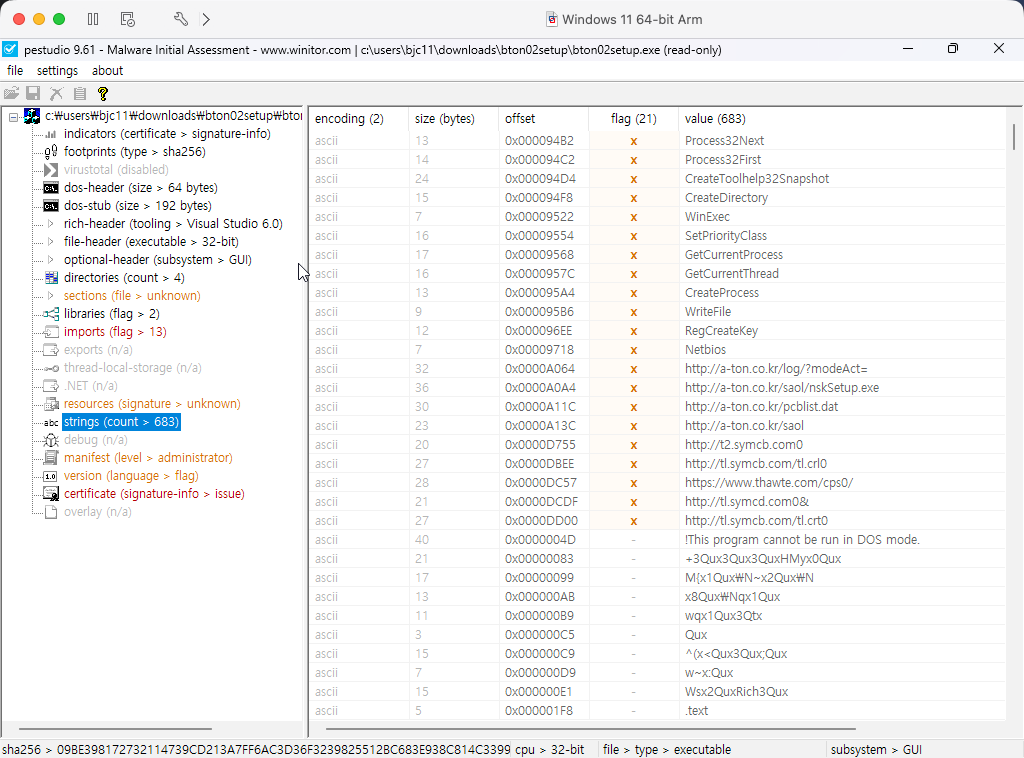Open the file menu
This screenshot has width=1024, height=758.
click(x=15, y=71)
